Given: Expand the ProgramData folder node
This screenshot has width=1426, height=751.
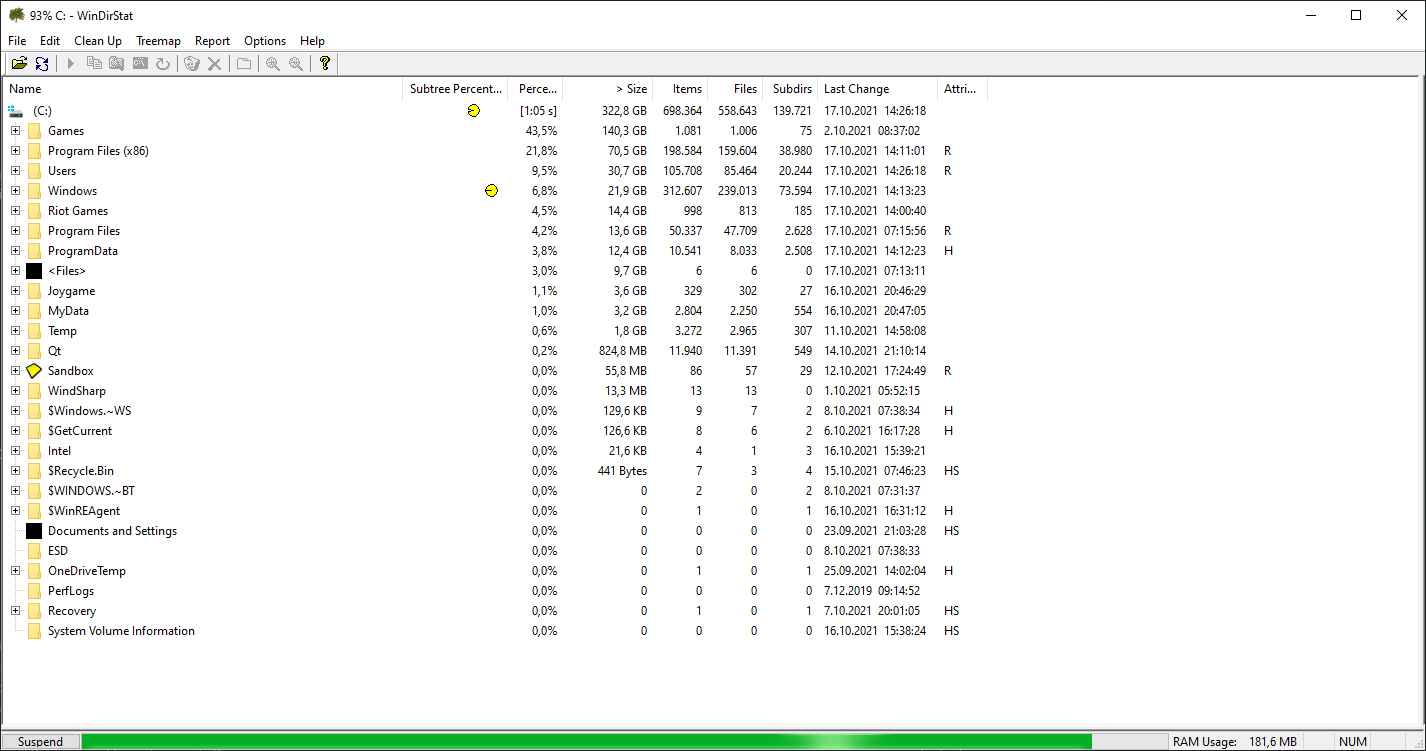Looking at the screenshot, I should point(15,251).
